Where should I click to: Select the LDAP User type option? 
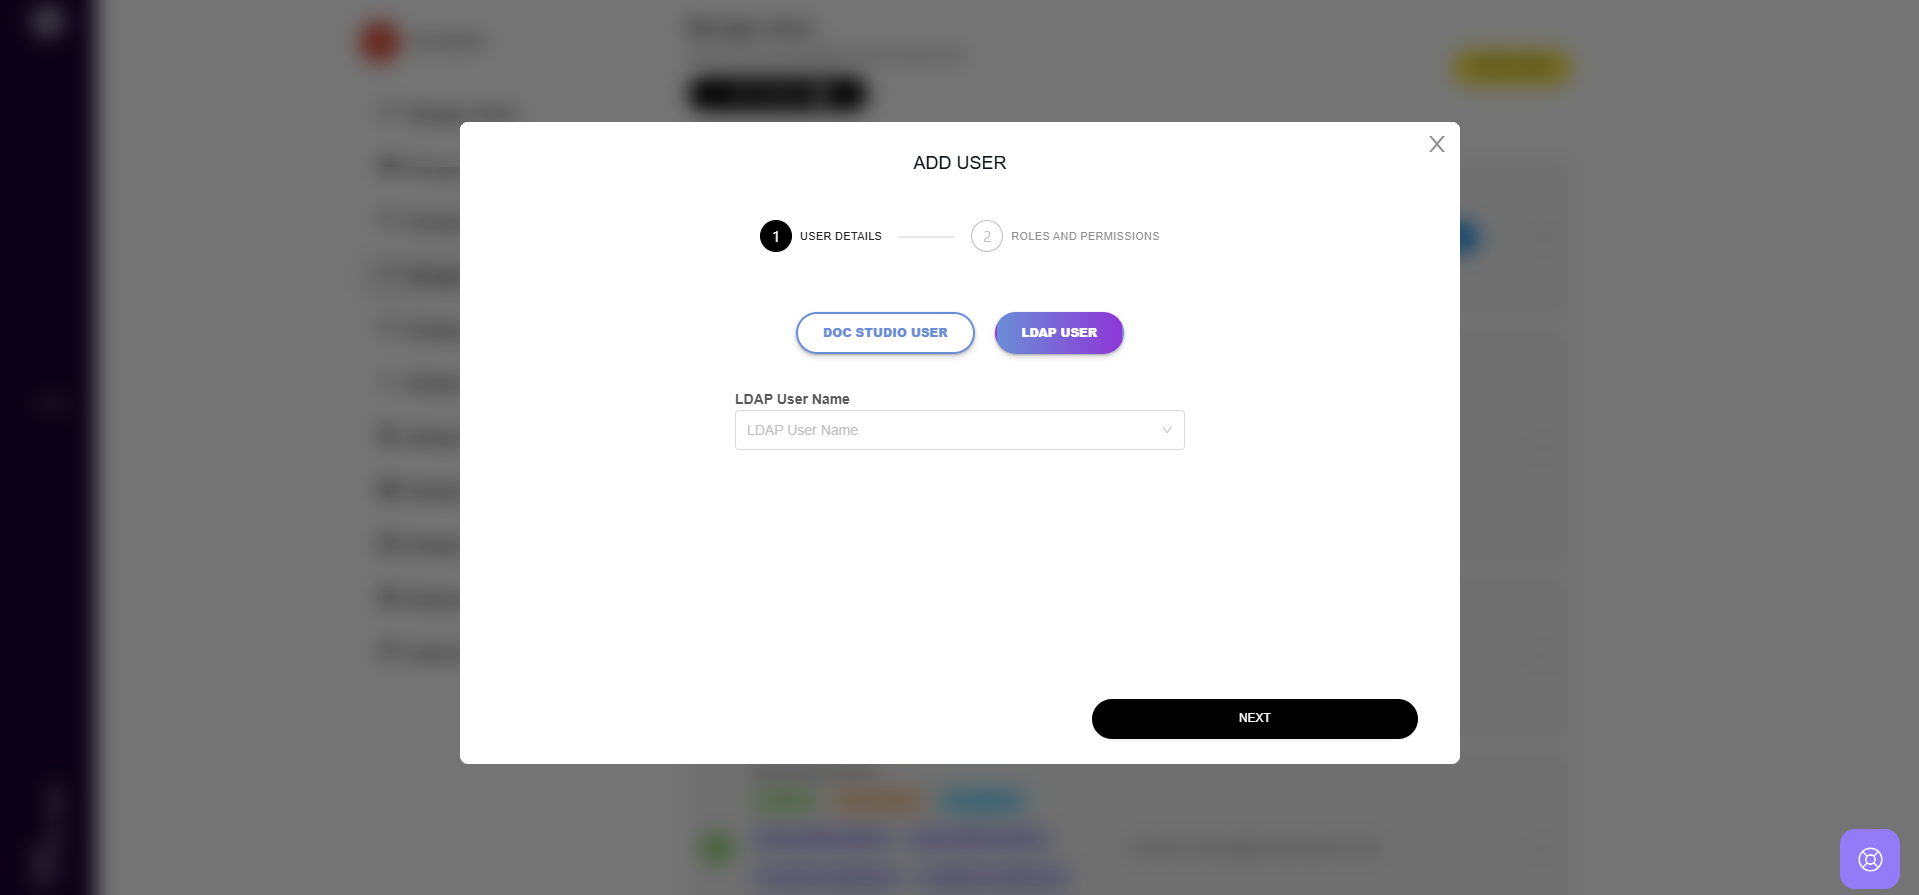pos(1059,333)
